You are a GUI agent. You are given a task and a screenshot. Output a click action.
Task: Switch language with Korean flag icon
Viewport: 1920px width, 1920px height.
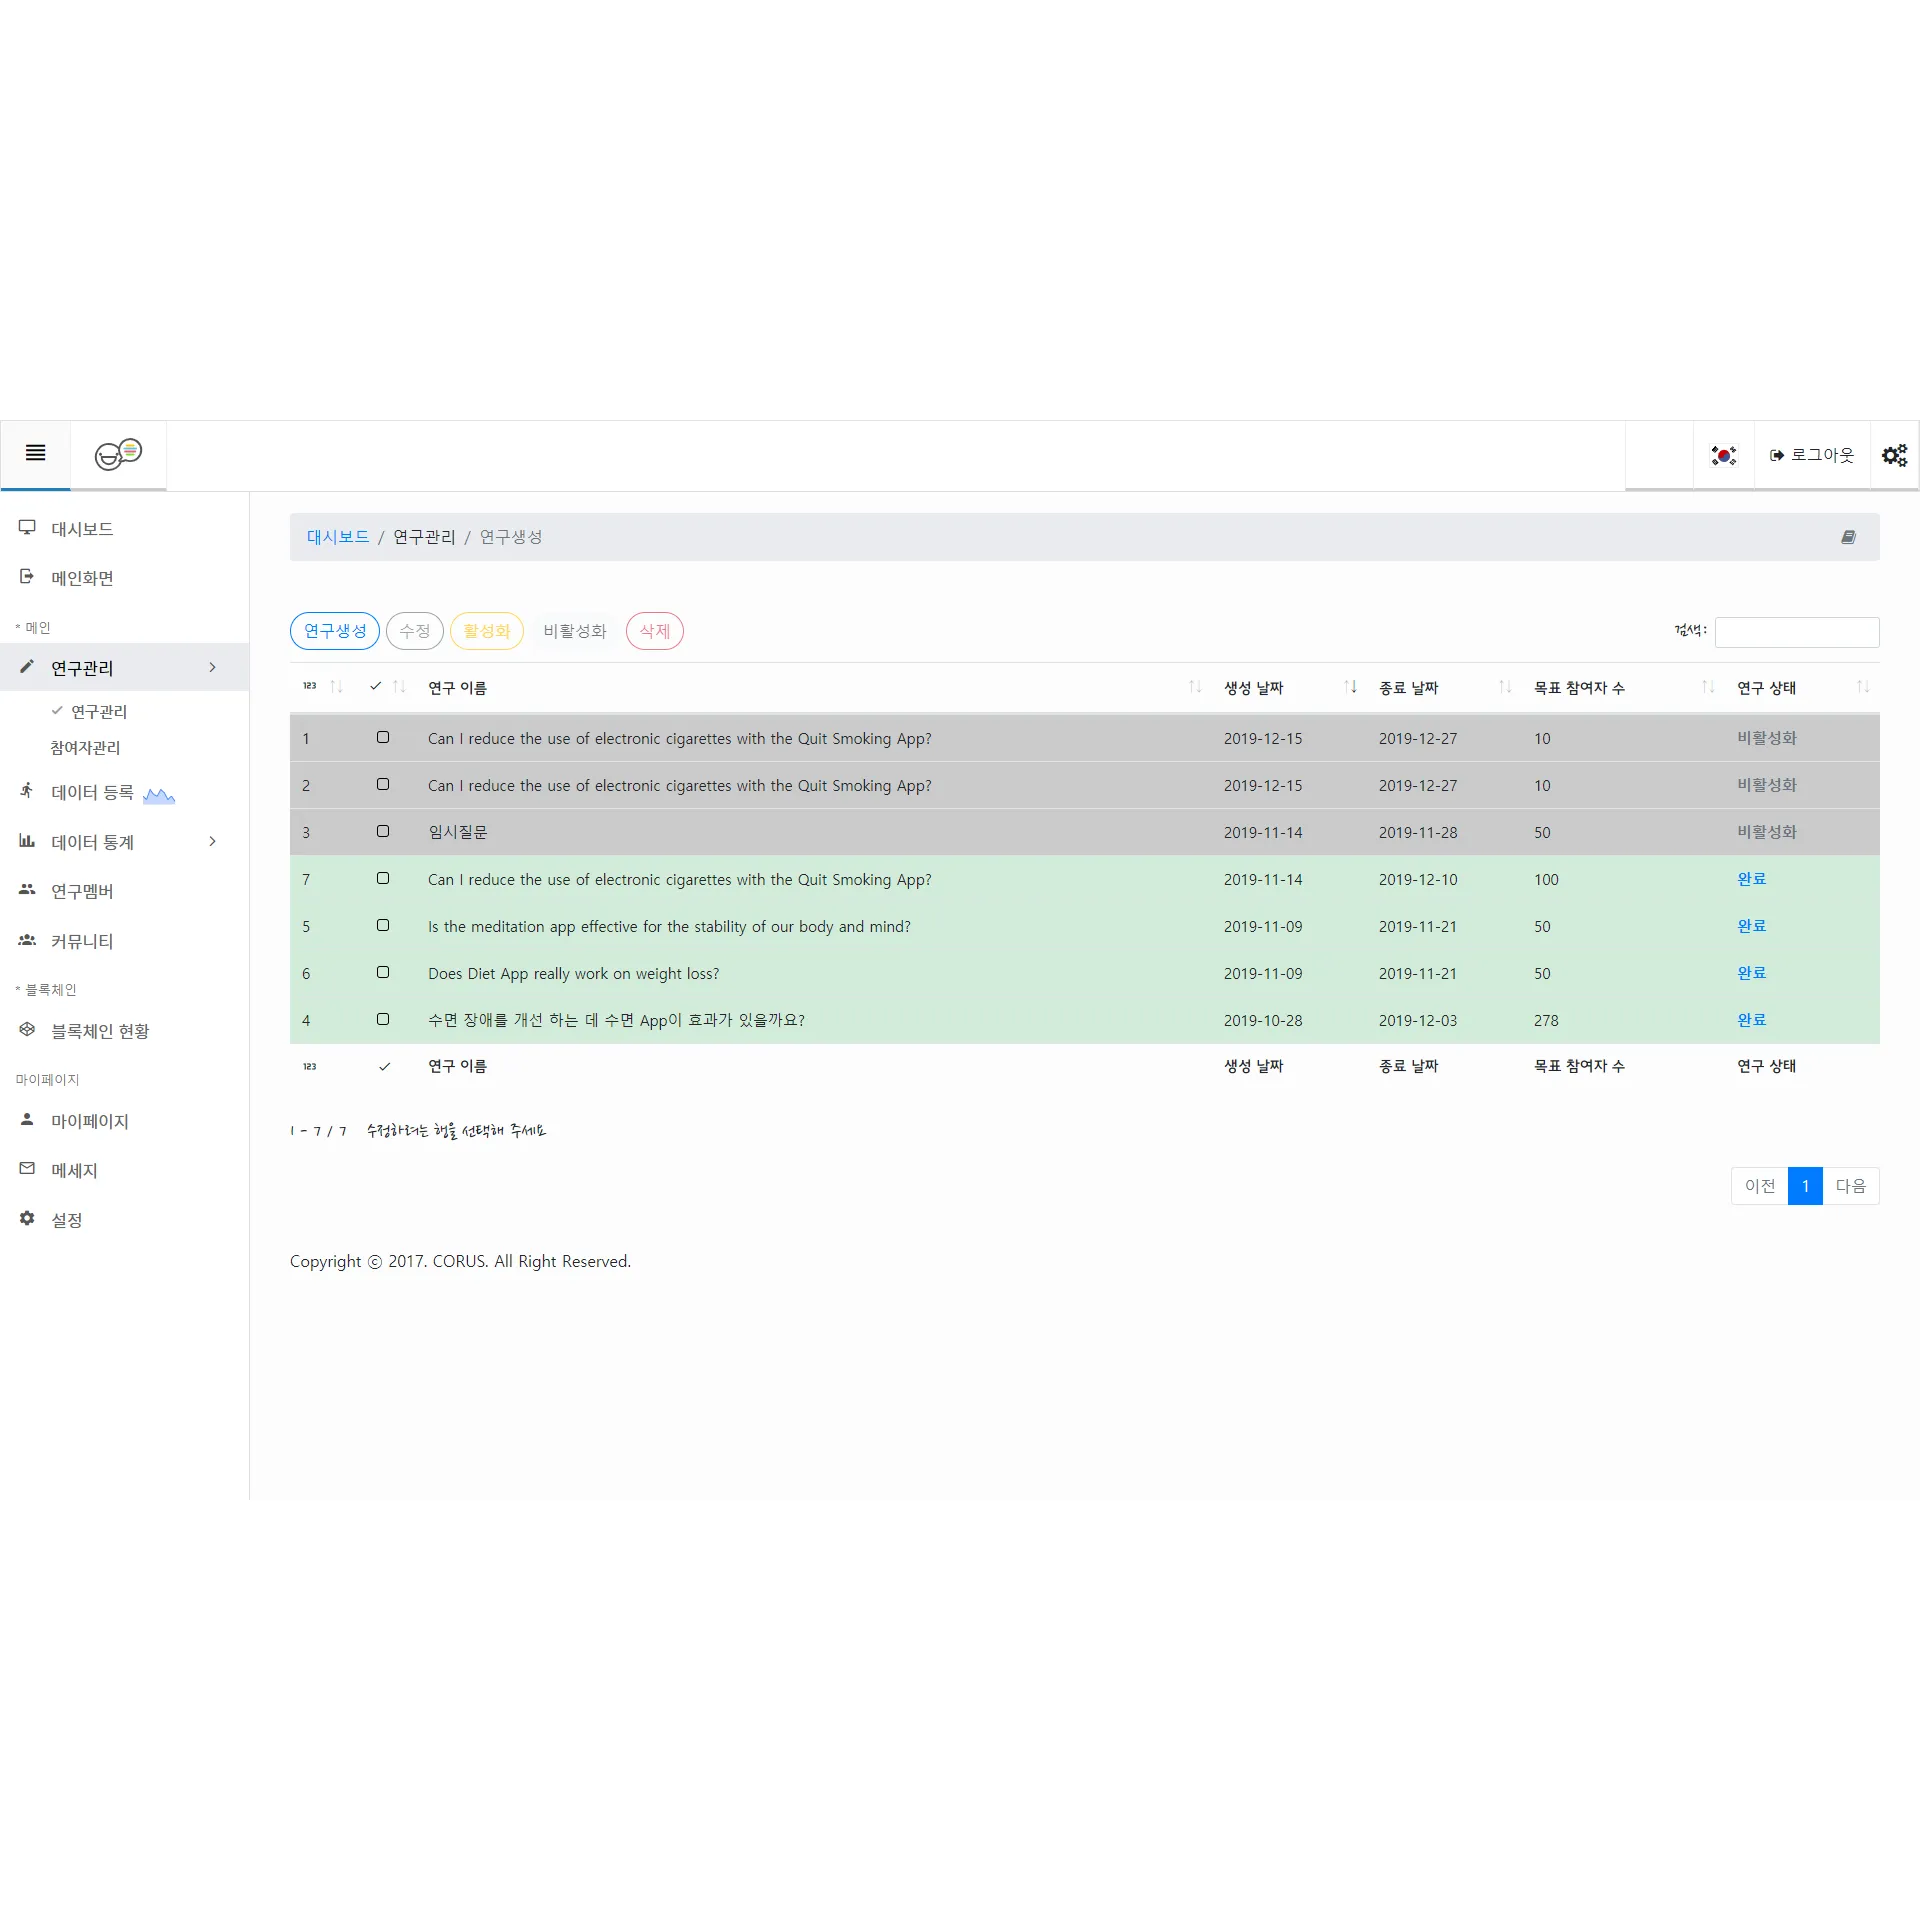(x=1723, y=456)
